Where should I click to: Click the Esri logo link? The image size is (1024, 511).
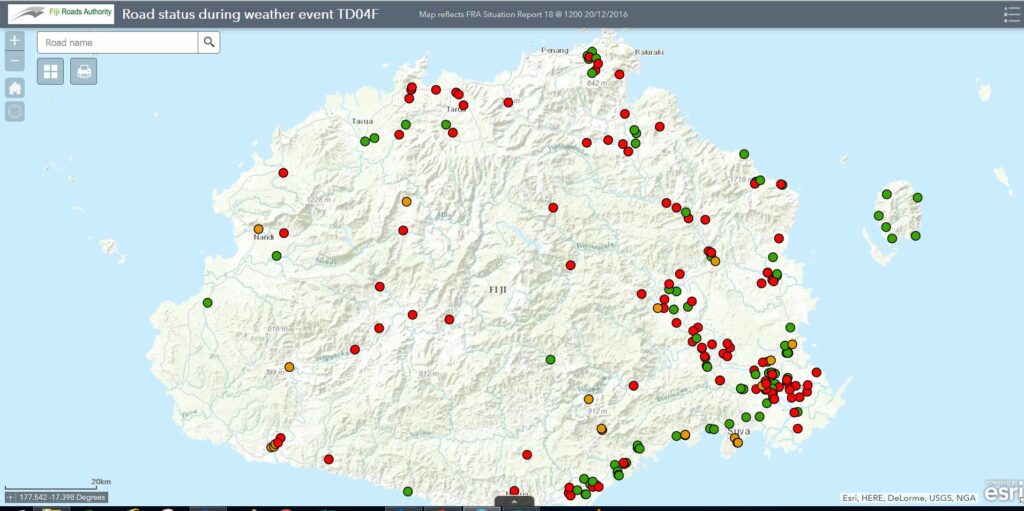point(1003,492)
